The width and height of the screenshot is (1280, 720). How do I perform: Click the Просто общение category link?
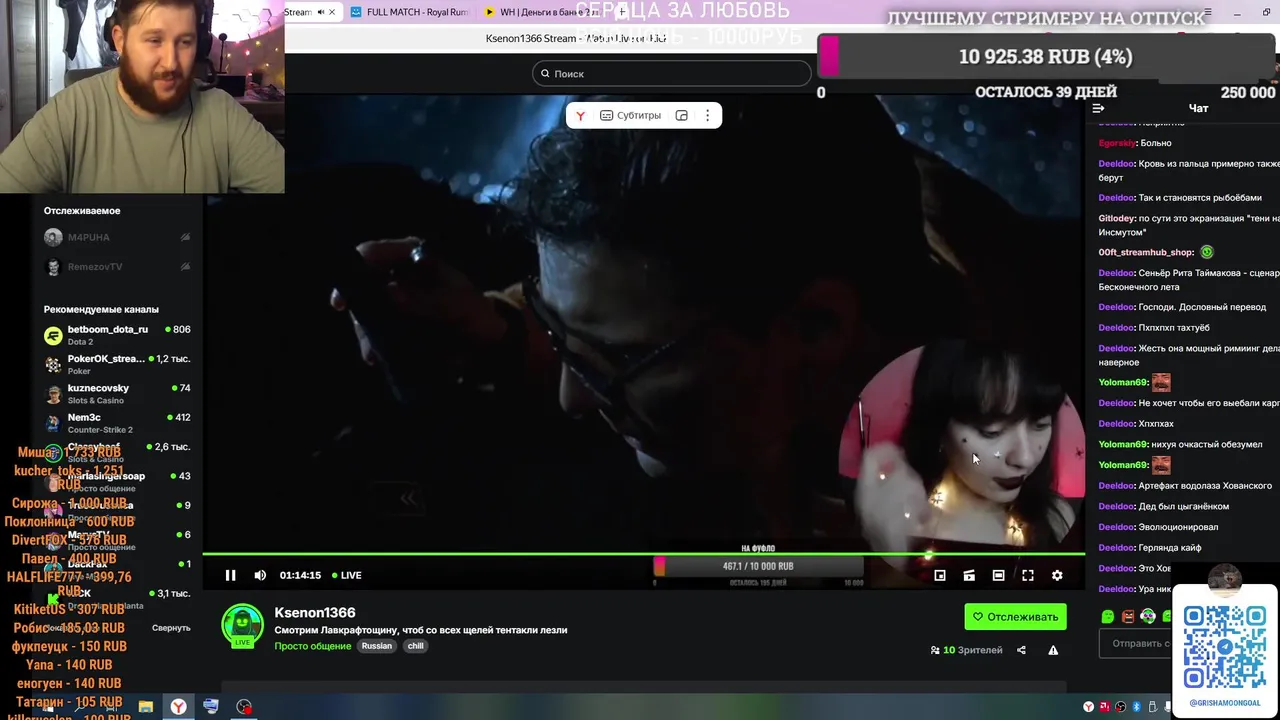[313, 646]
